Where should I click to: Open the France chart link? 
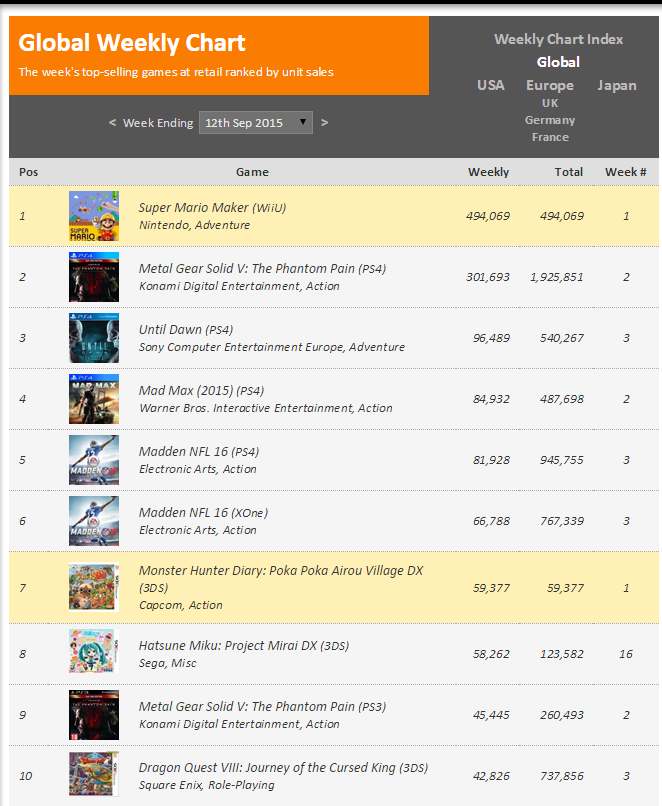click(x=550, y=137)
